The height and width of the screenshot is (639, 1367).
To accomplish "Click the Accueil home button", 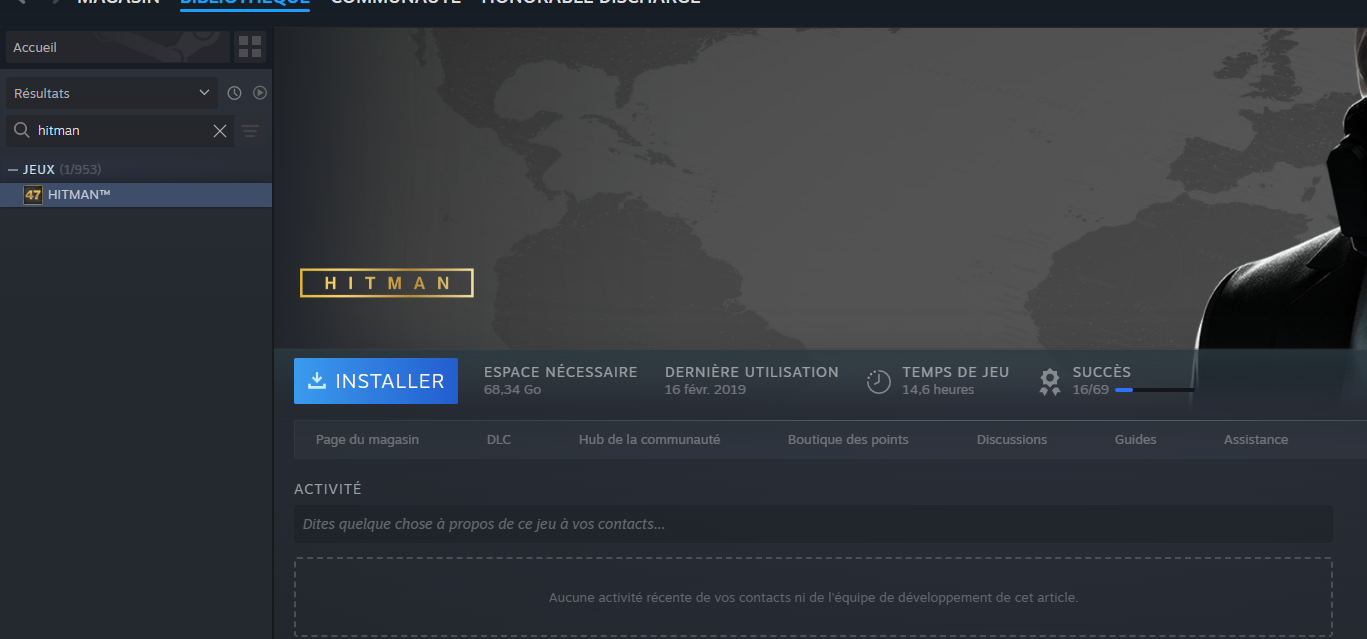I will click(118, 47).
